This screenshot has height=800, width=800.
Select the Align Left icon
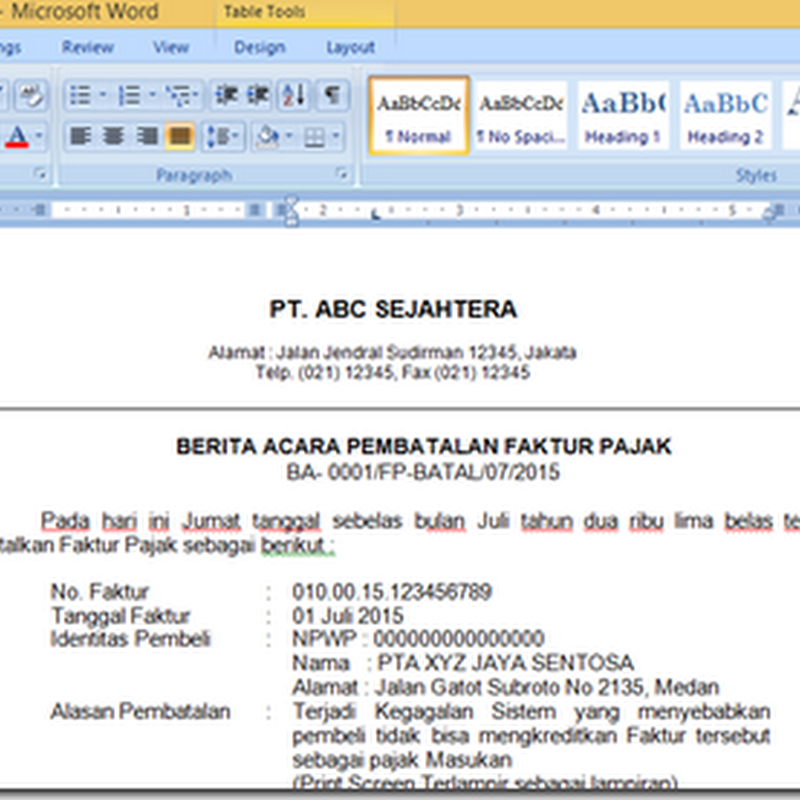coord(81,134)
